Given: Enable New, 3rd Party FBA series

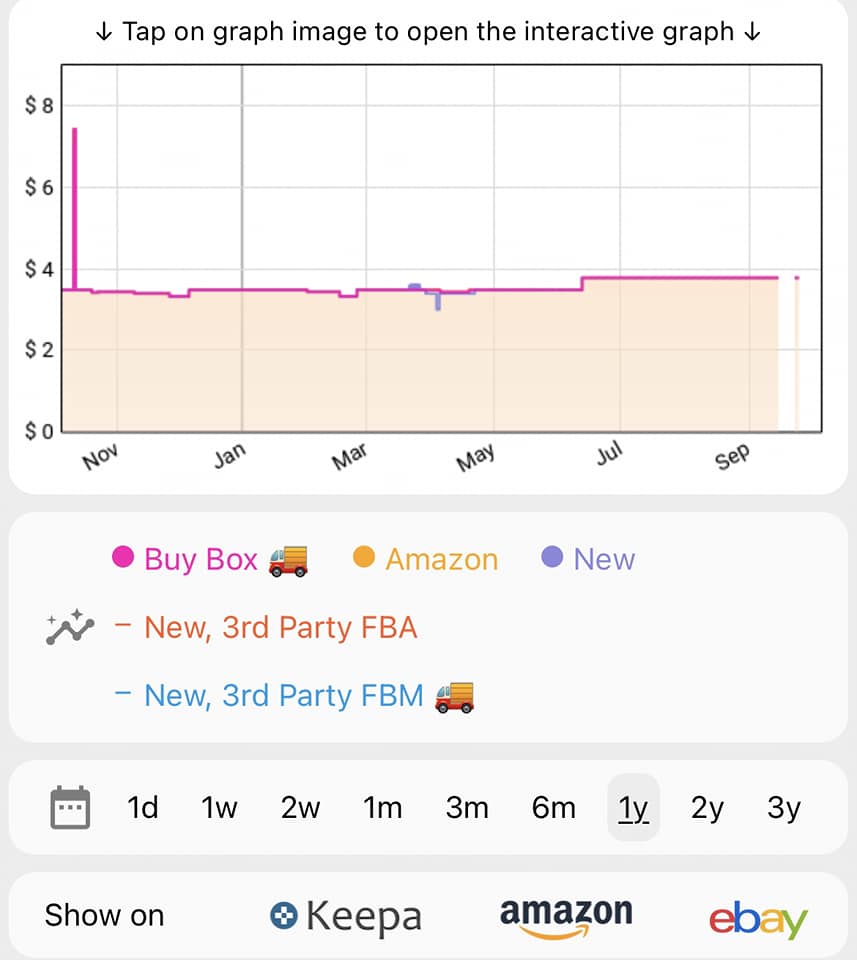Looking at the screenshot, I should (x=266, y=628).
